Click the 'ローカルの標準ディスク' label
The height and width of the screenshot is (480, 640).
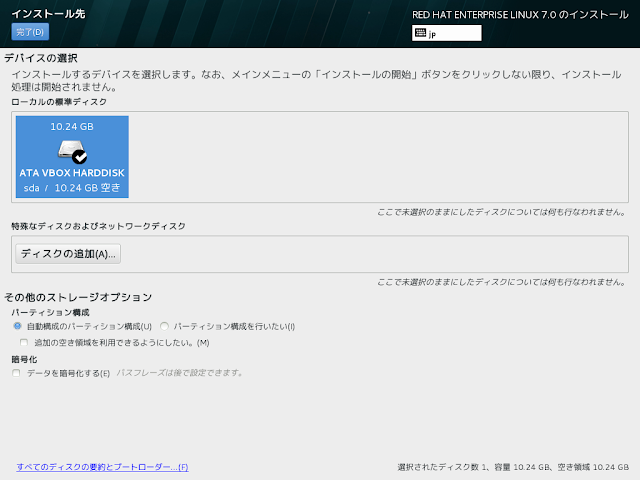pyautogui.click(x=59, y=102)
